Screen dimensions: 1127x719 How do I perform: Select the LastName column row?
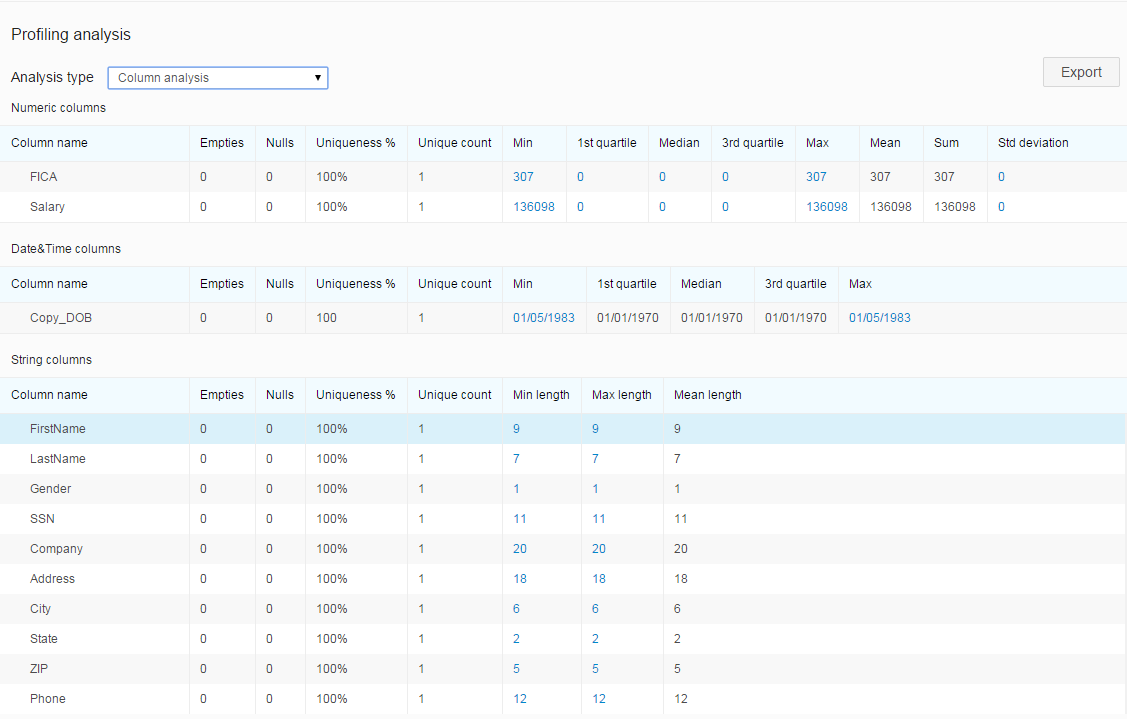point(58,459)
